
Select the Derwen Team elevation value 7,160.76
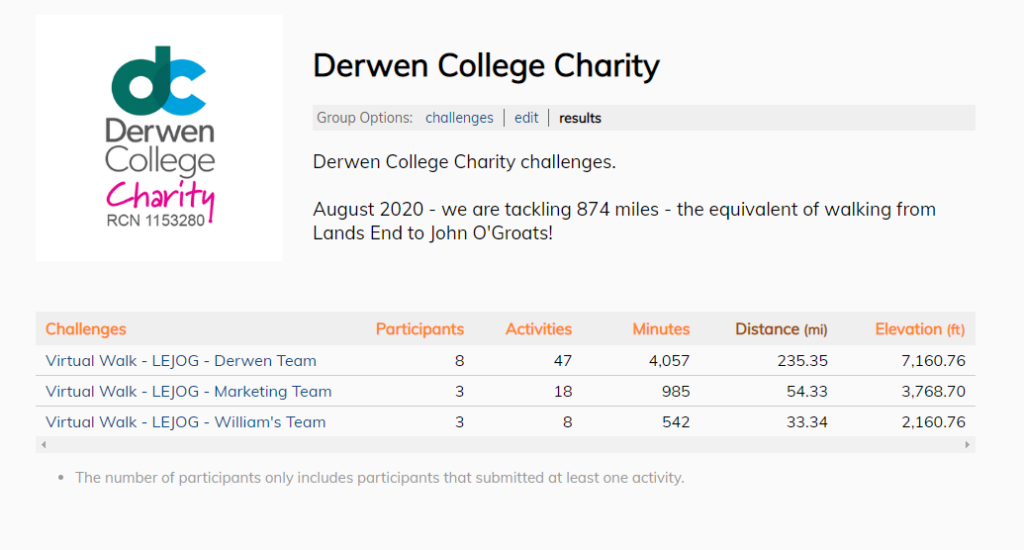click(933, 361)
